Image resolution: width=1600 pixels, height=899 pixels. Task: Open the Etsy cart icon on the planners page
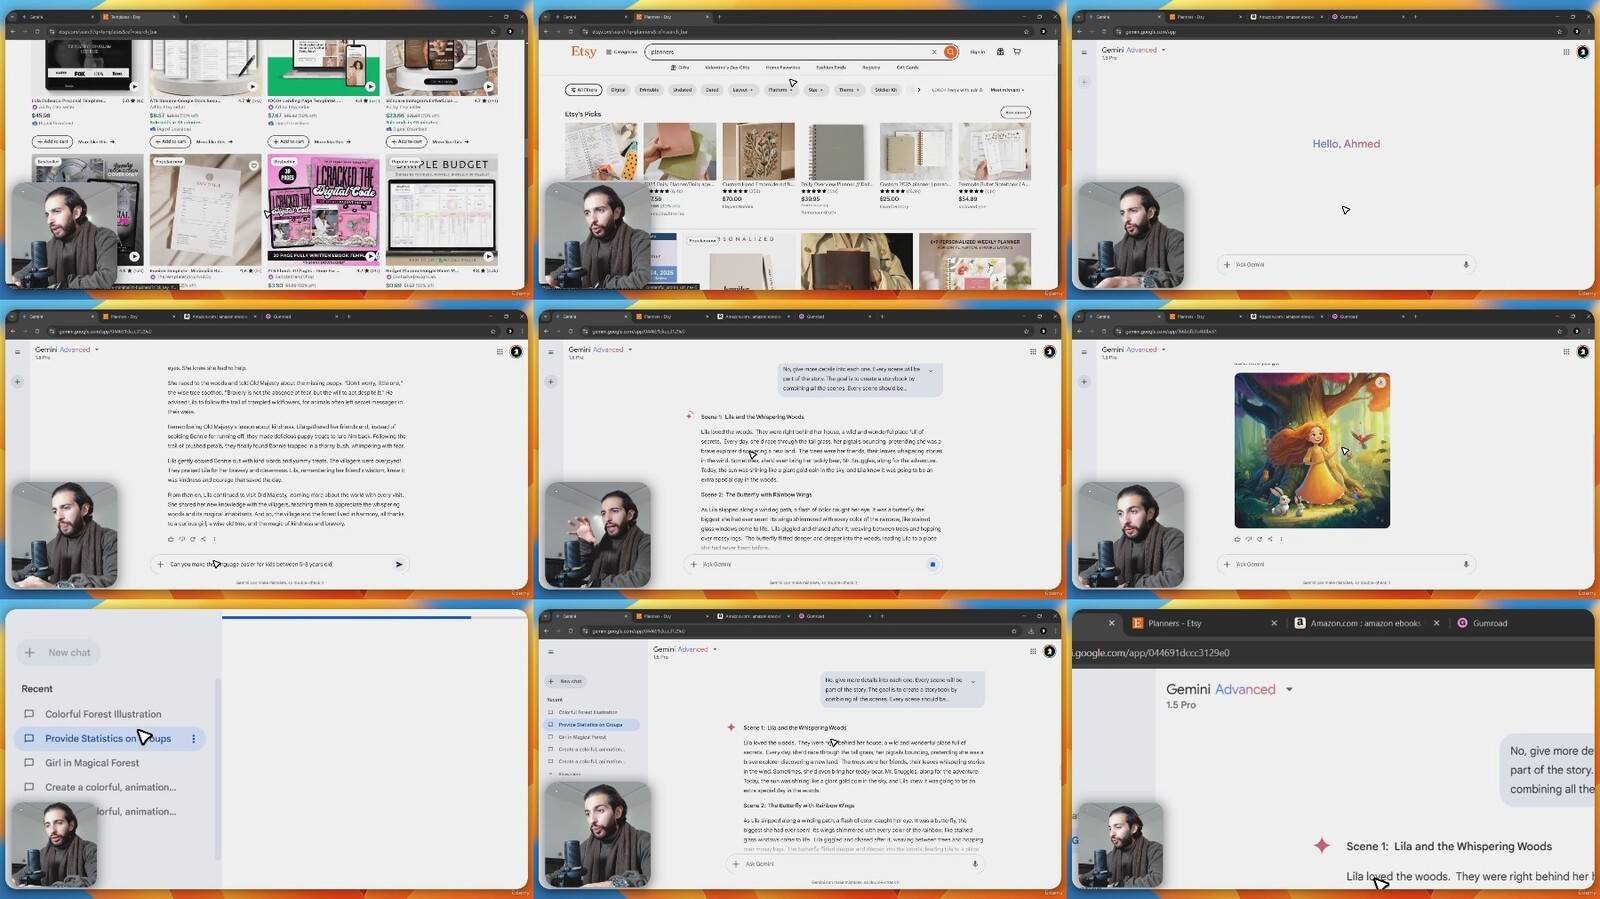point(1017,52)
